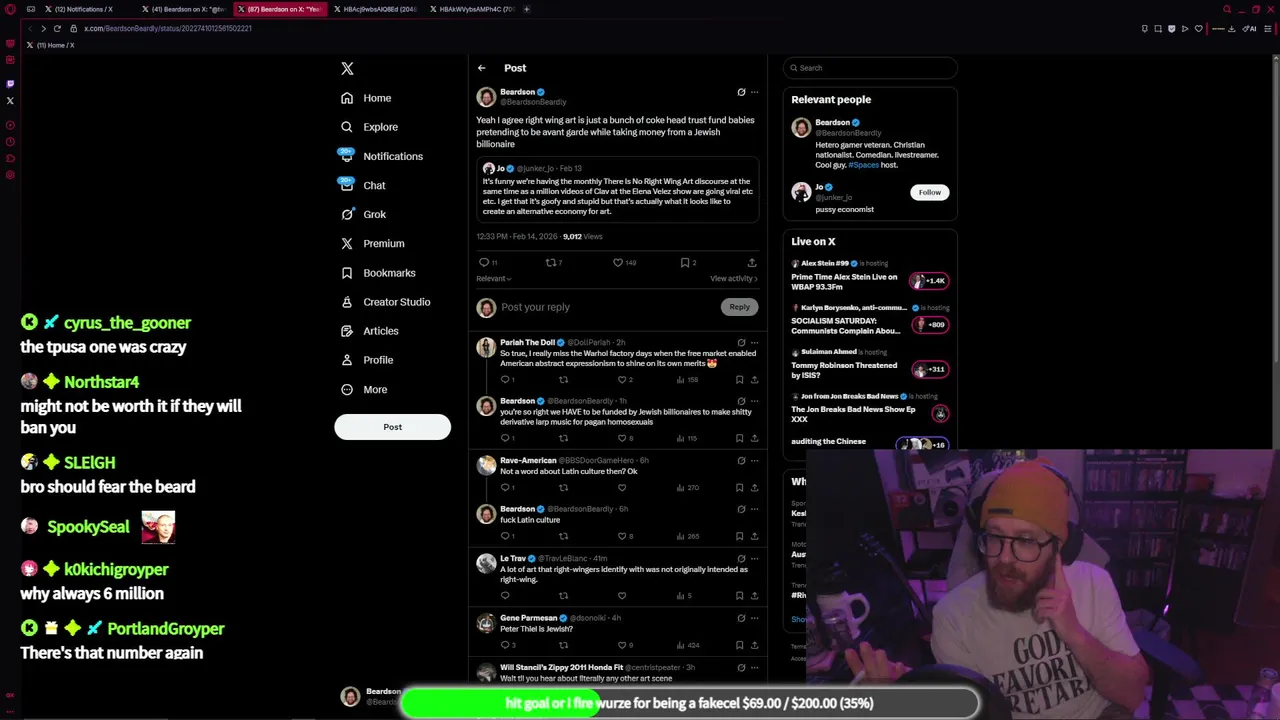Share the main post
The width and height of the screenshot is (1280, 720).
tap(752, 262)
